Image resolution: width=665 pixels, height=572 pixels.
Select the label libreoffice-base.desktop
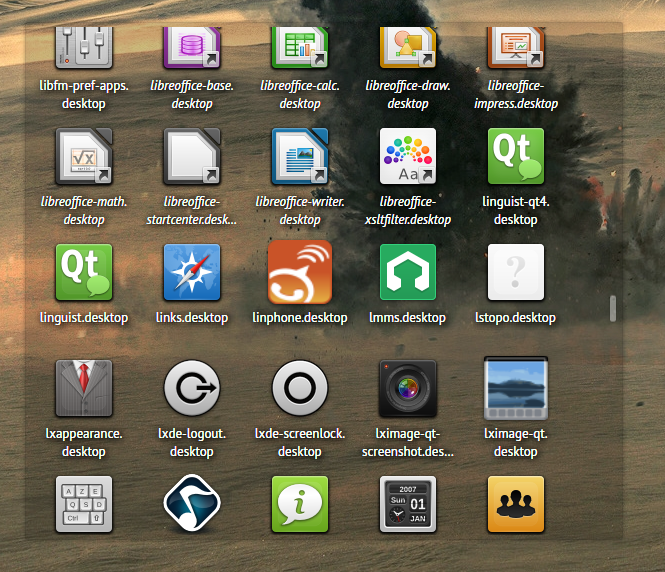point(192,95)
